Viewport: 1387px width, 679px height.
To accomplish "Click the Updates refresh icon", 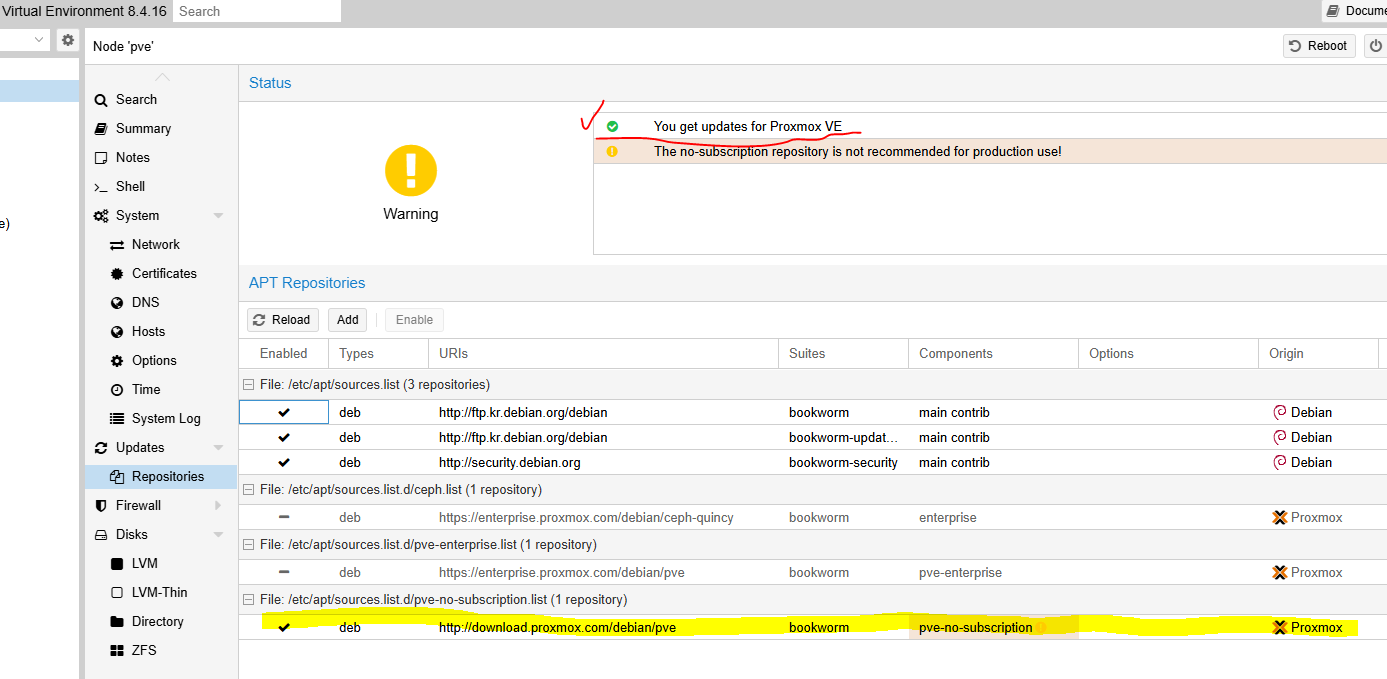I will pyautogui.click(x=100, y=447).
